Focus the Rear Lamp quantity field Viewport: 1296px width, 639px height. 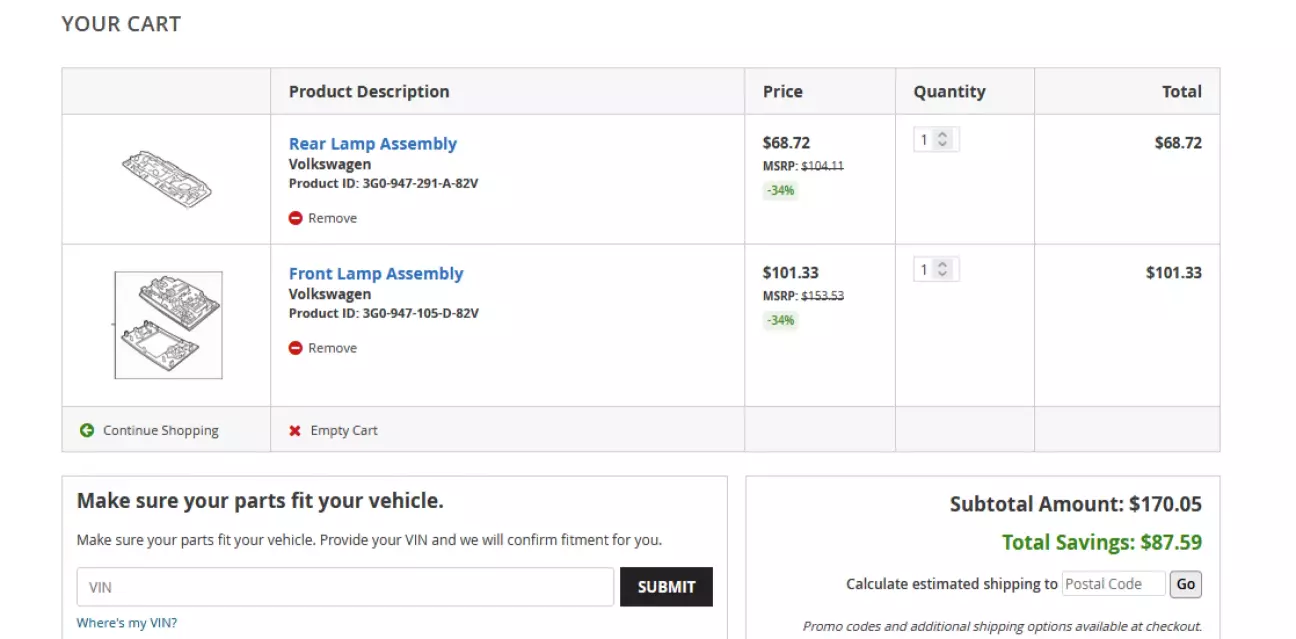tap(925, 141)
